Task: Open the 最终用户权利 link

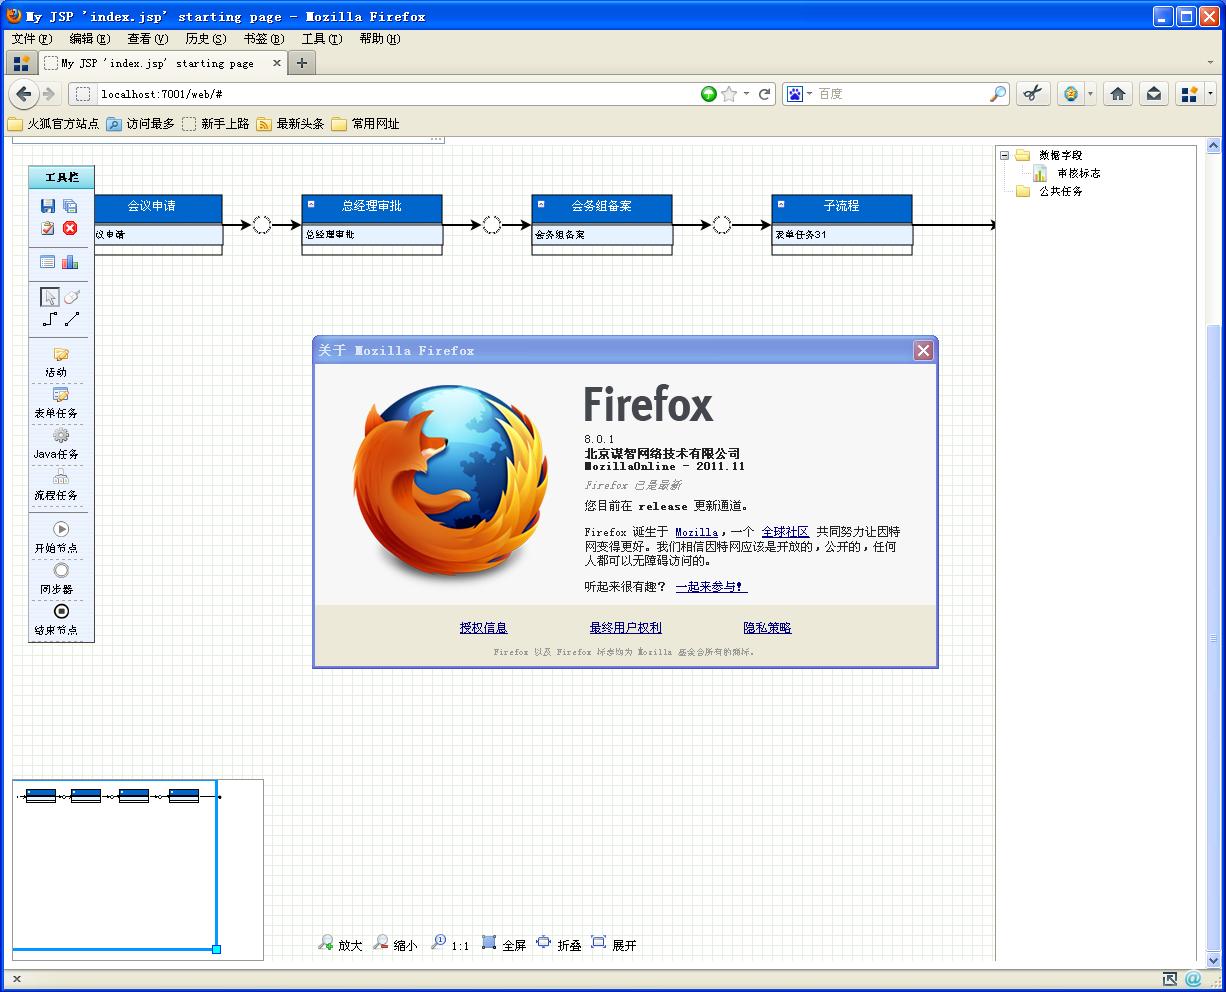Action: (x=625, y=628)
